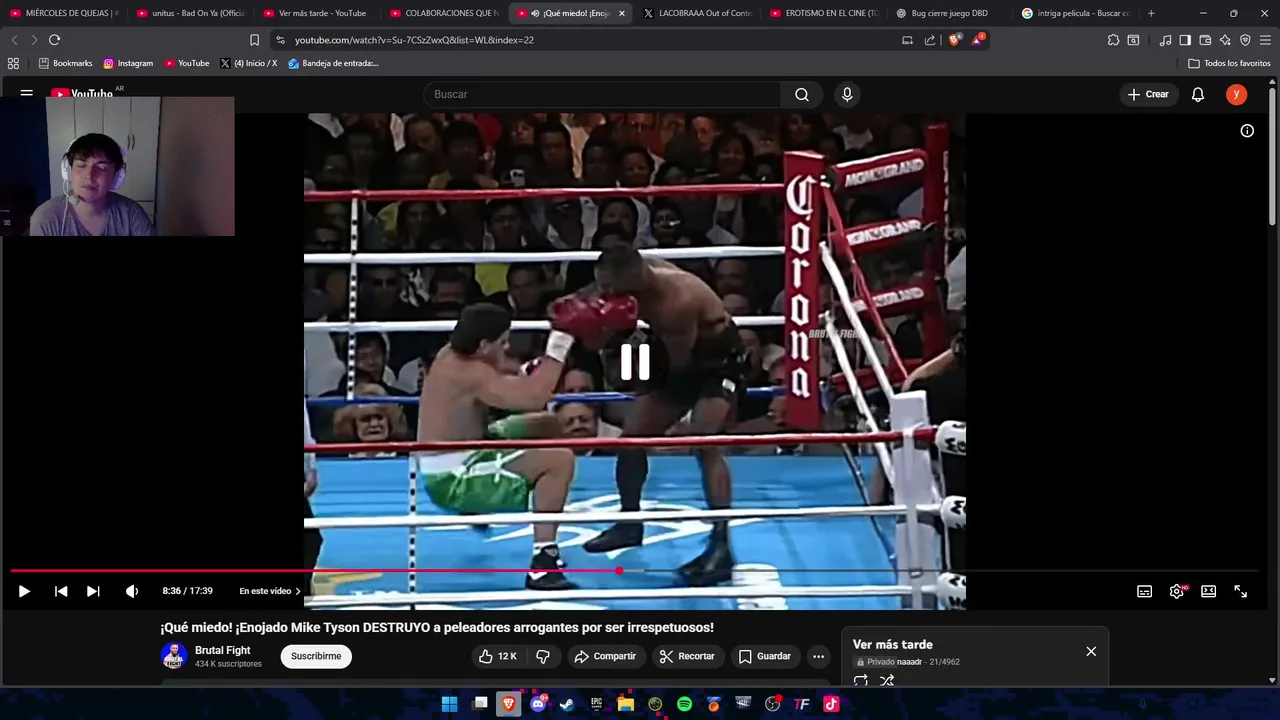Open Windows Start menu
Viewport: 1280px width, 720px height.
[x=450, y=704]
